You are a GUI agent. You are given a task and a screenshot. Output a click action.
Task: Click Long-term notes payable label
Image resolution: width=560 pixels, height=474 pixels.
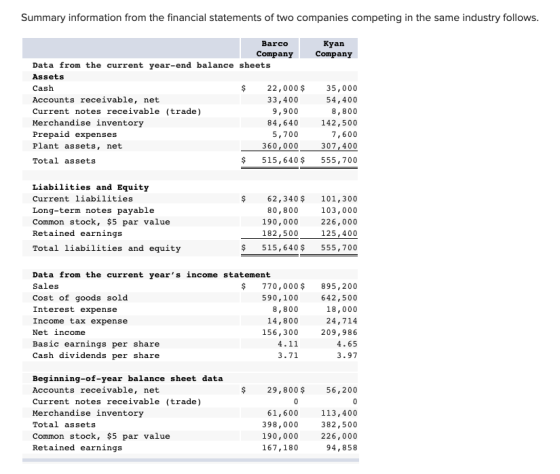click(x=93, y=210)
